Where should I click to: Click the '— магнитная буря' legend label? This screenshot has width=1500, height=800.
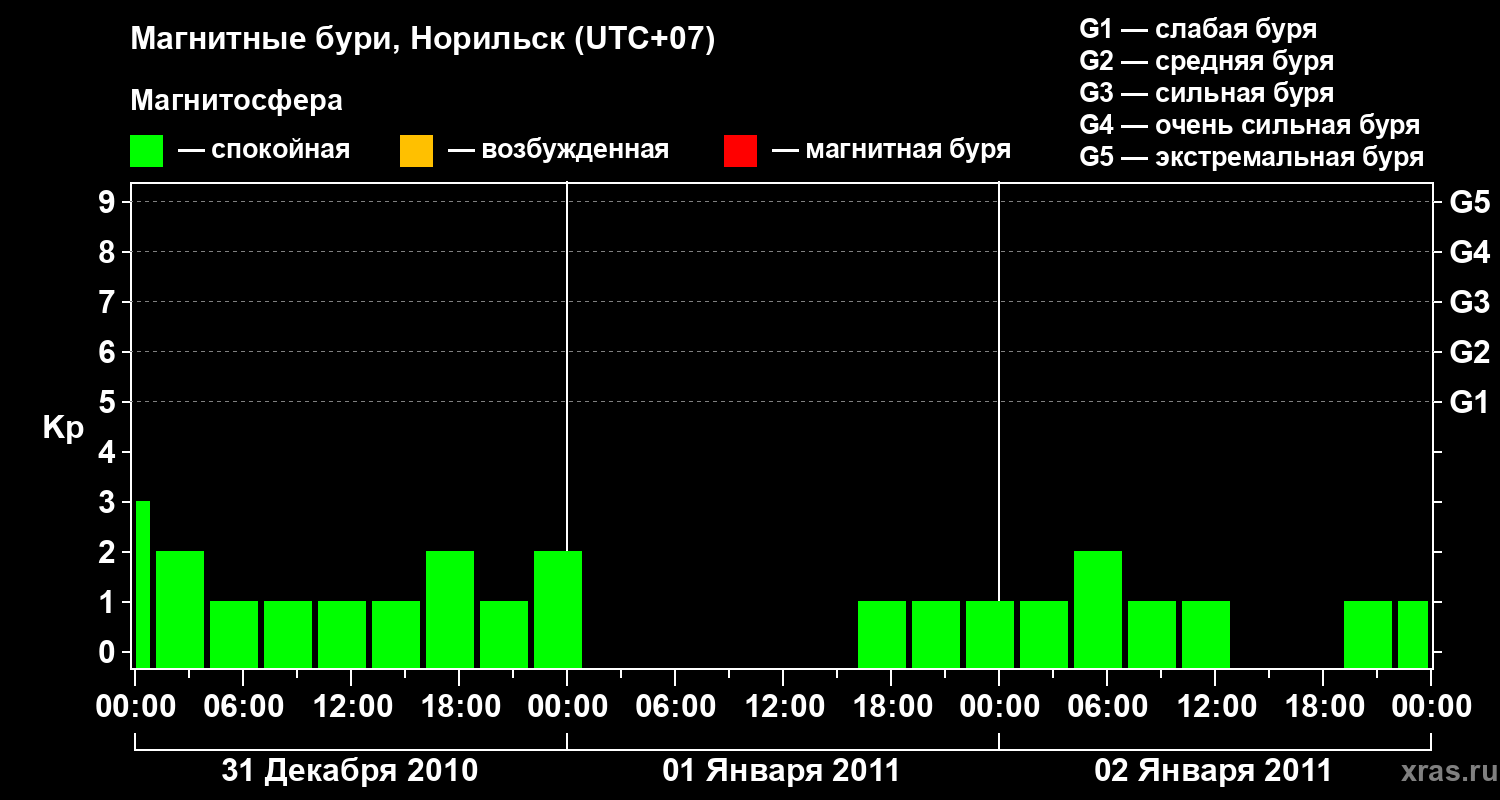891,151
